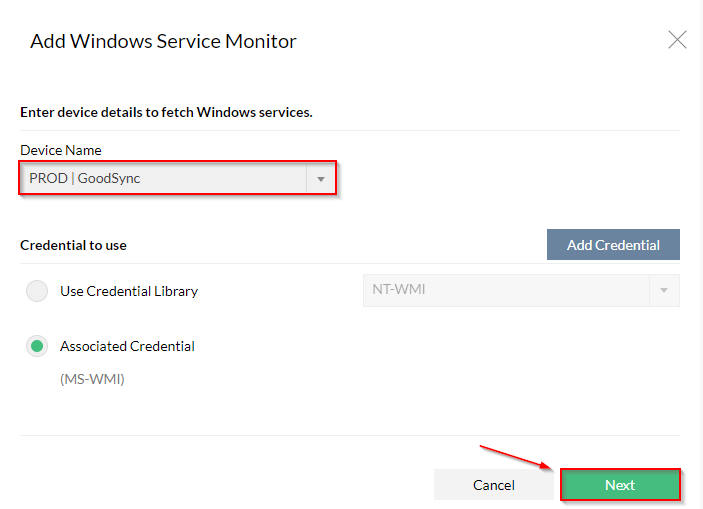Click the Associated Credential label text

127,346
